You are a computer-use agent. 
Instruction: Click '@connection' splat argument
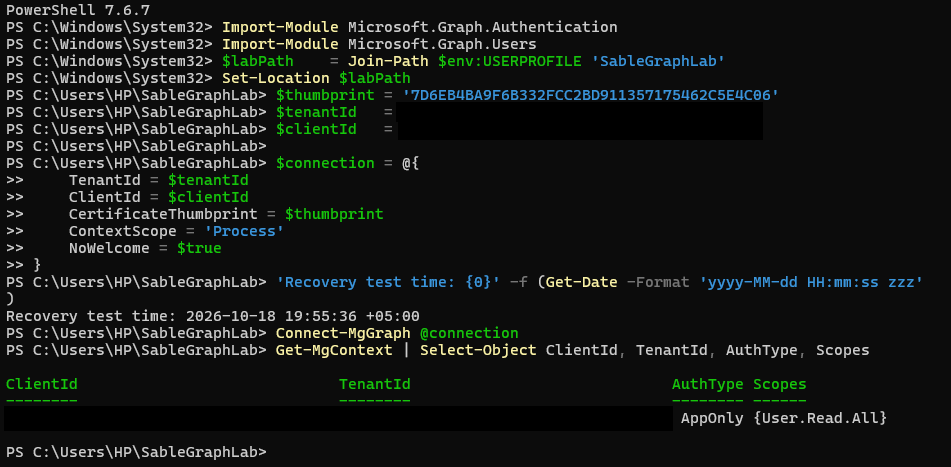(469, 333)
